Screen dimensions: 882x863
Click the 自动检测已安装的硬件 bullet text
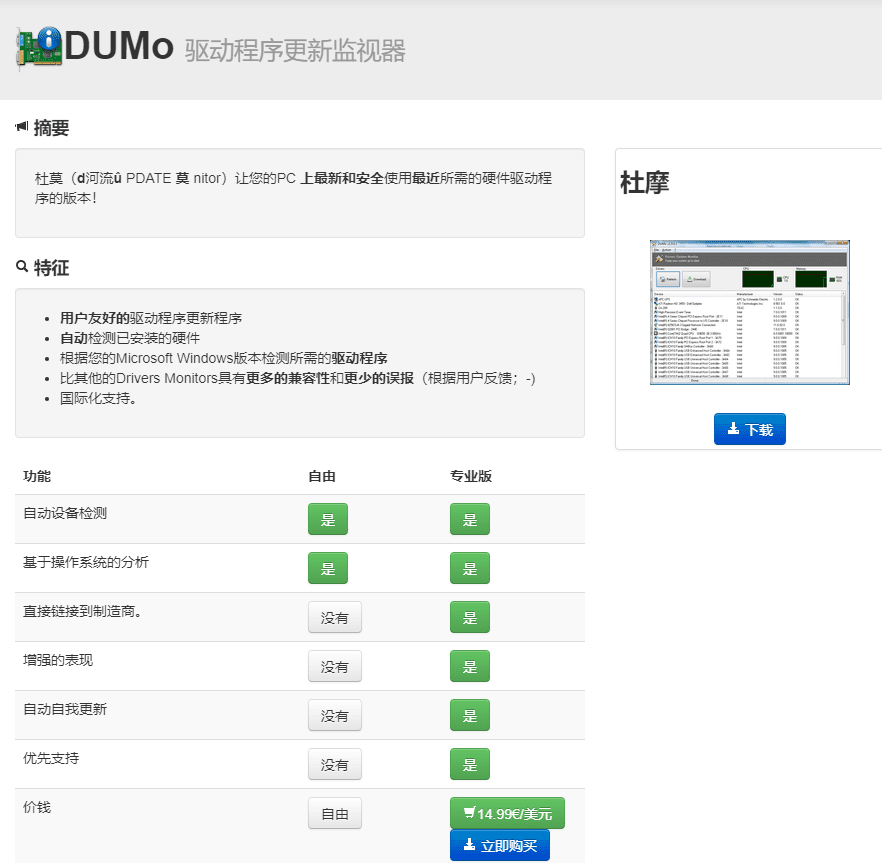pos(130,338)
